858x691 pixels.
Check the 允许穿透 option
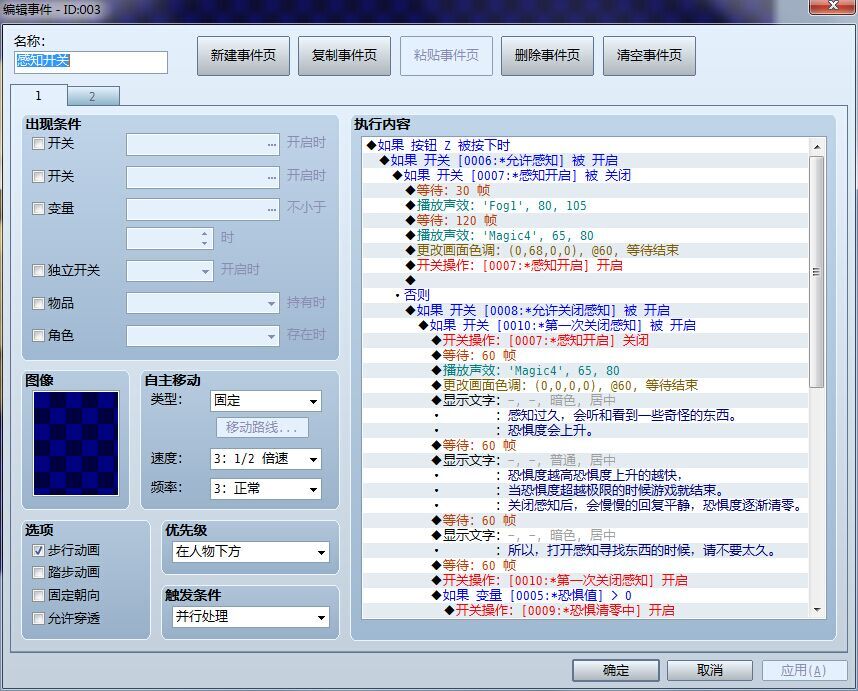pyautogui.click(x=38, y=618)
